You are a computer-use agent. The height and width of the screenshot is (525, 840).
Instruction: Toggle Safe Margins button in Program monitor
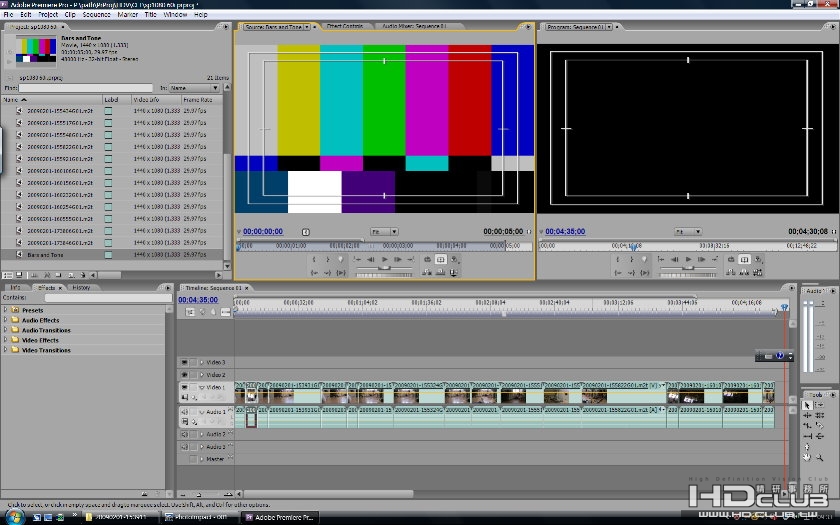click(744, 259)
